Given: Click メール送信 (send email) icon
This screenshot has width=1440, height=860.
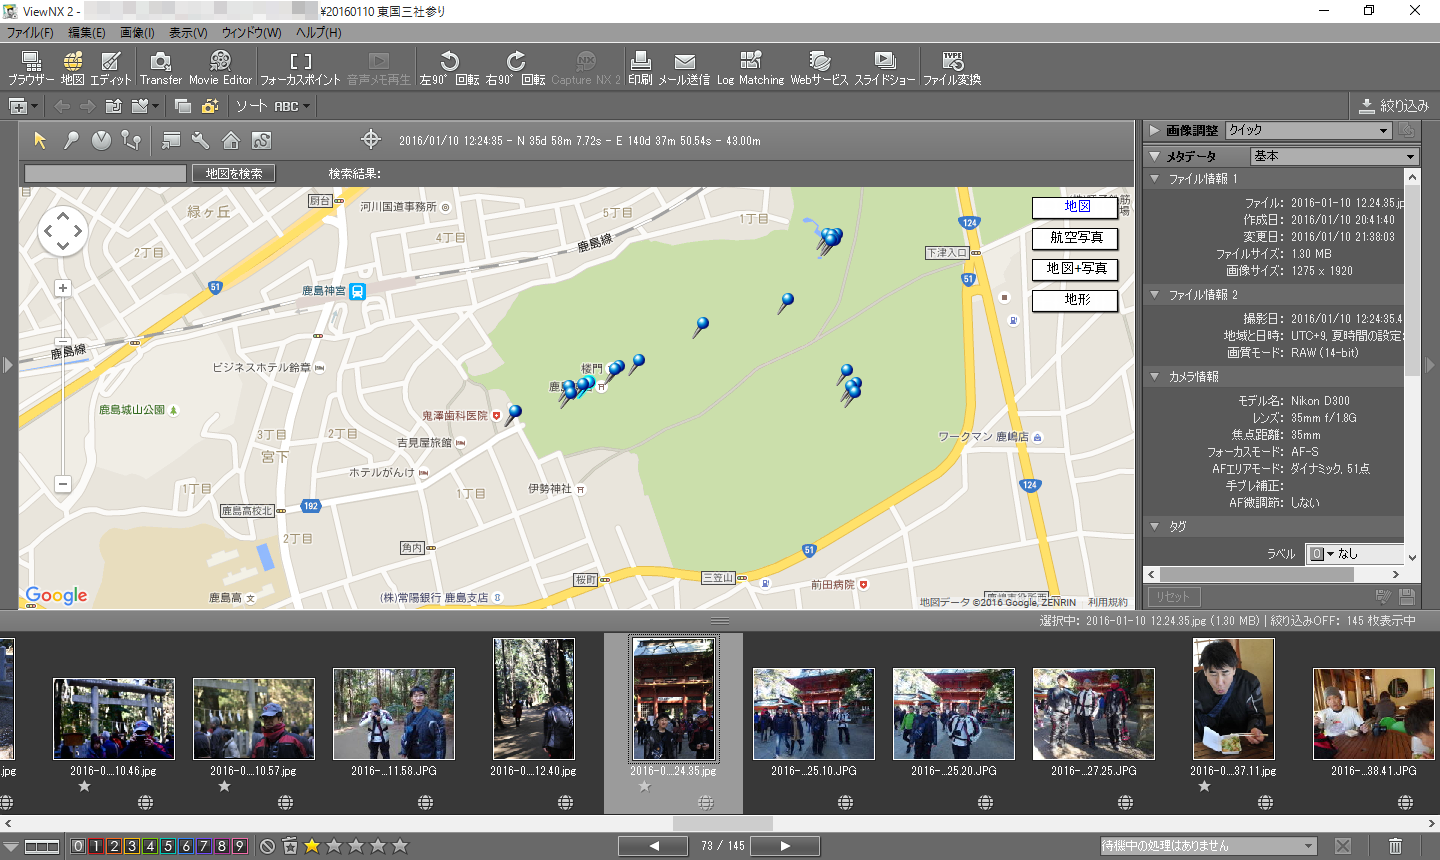Looking at the screenshot, I should pyautogui.click(x=684, y=68).
